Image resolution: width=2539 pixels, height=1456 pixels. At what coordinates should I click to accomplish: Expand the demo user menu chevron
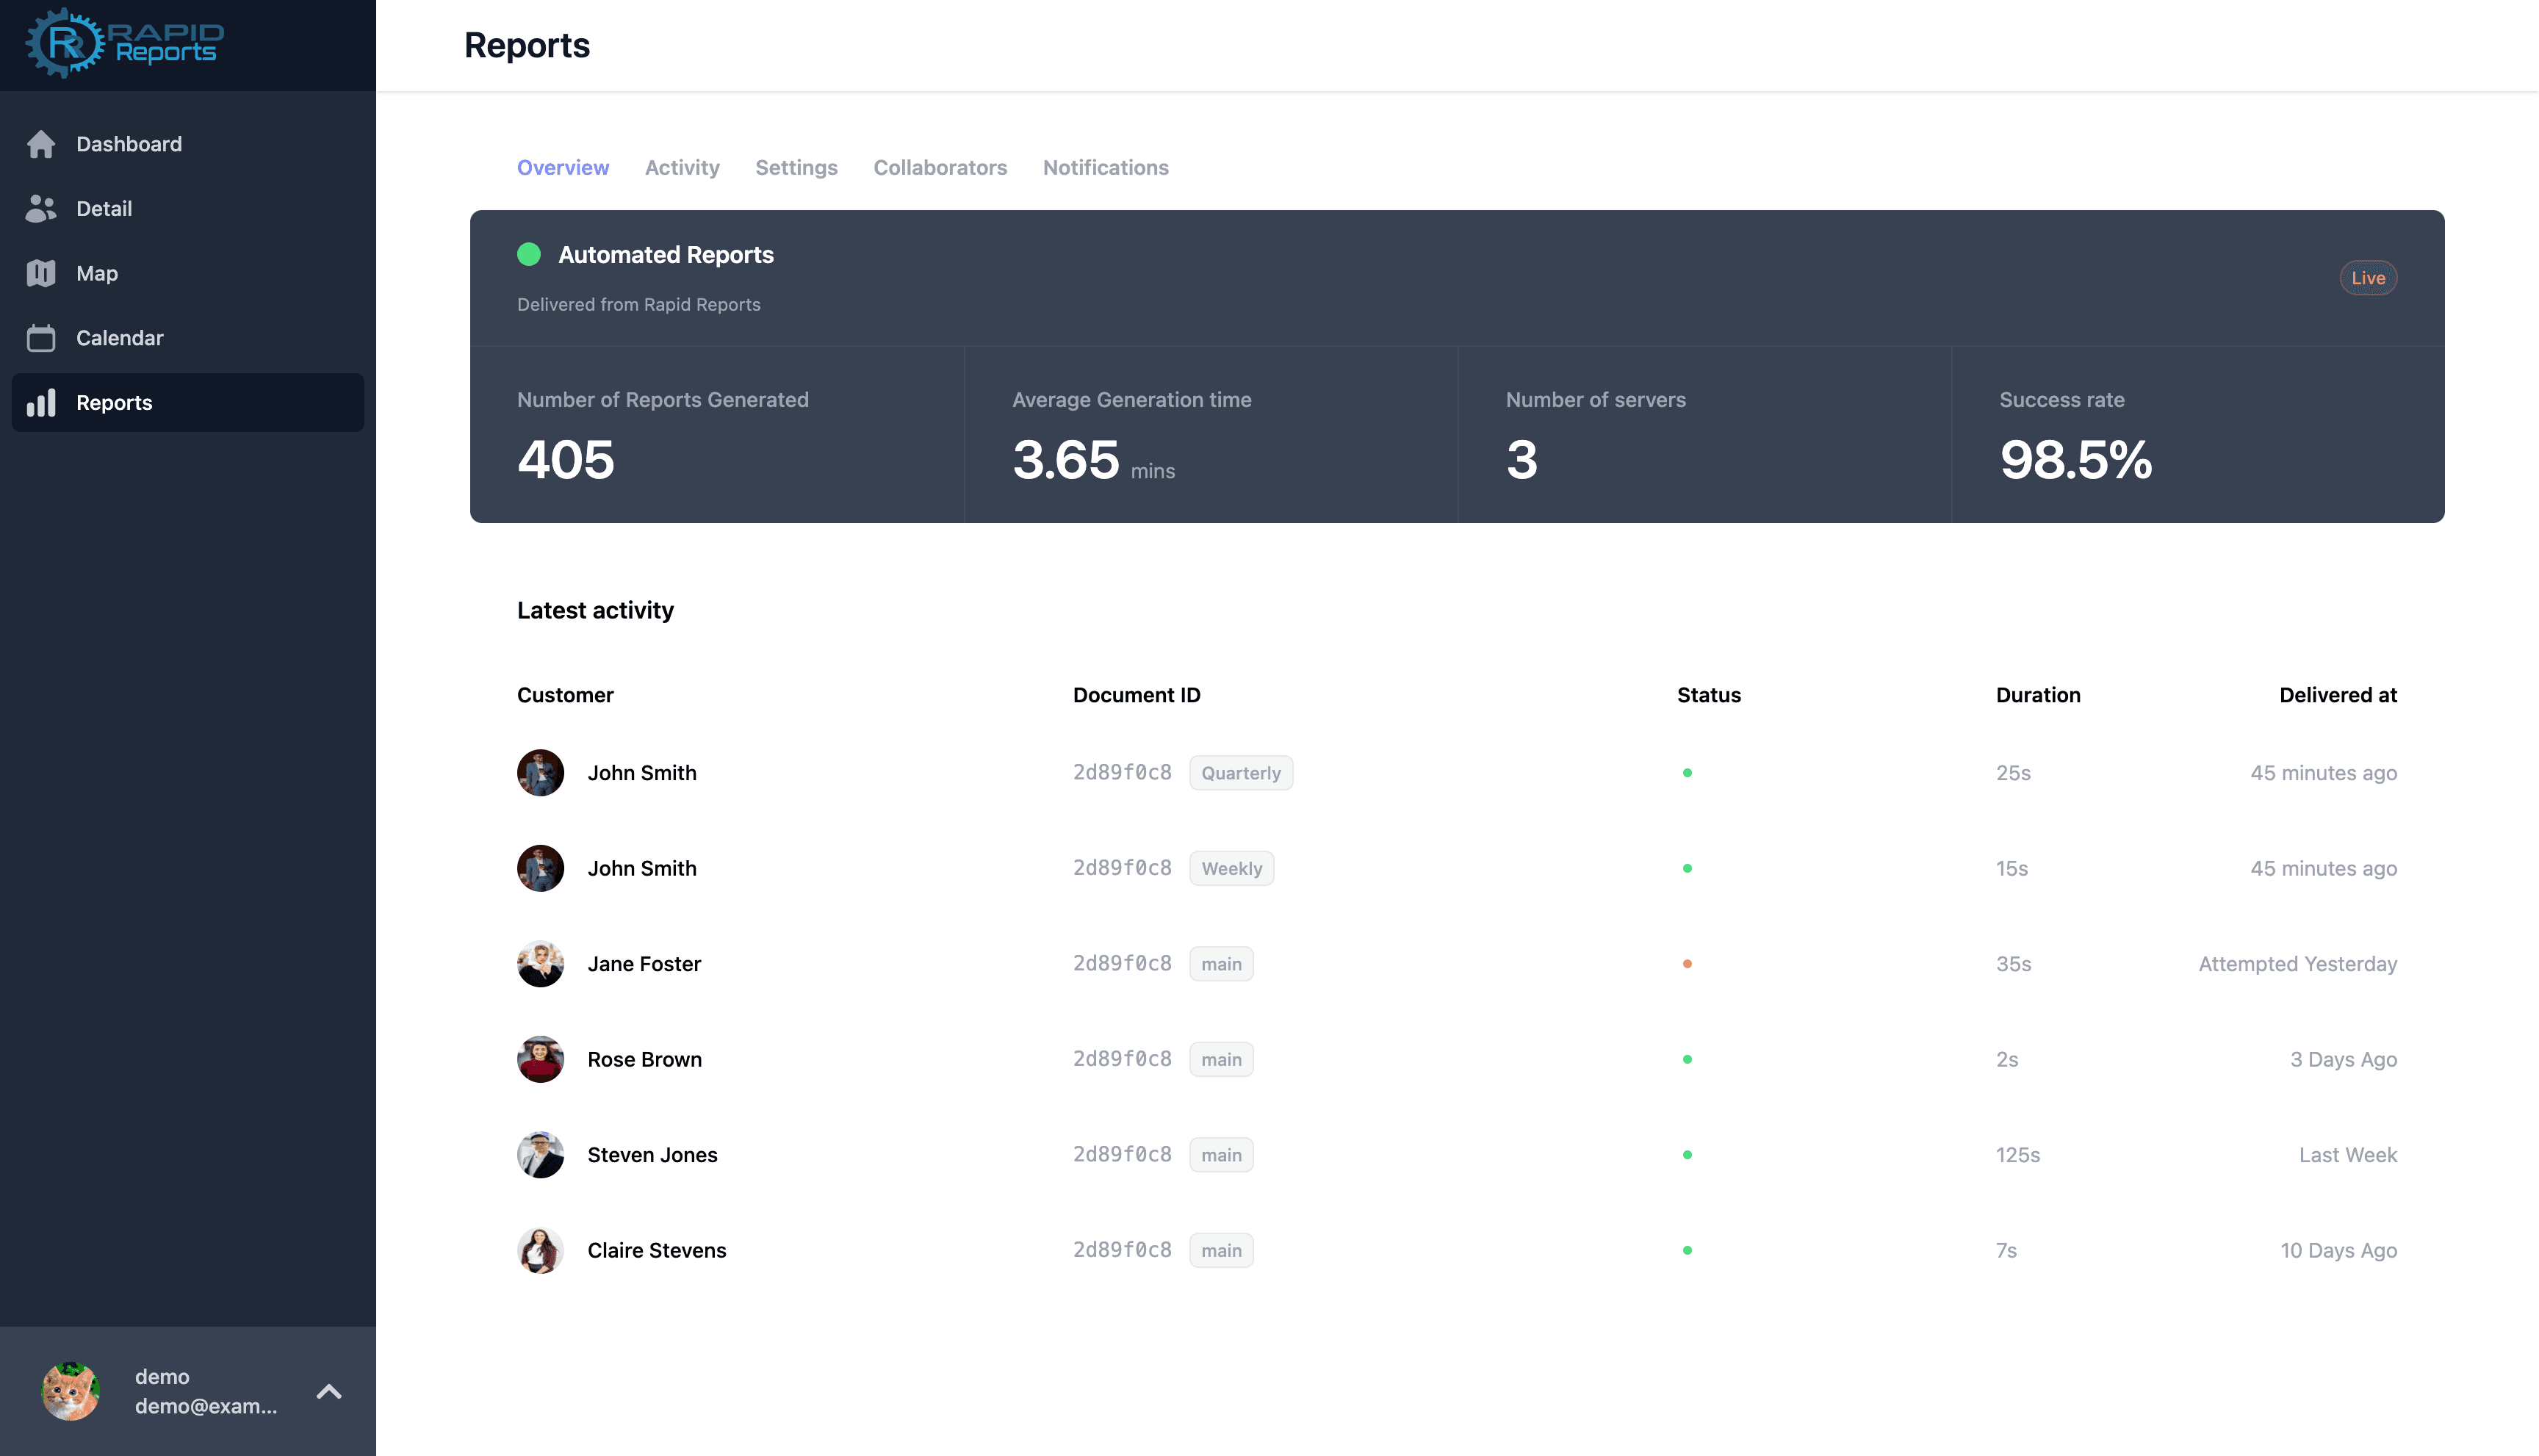click(x=329, y=1391)
